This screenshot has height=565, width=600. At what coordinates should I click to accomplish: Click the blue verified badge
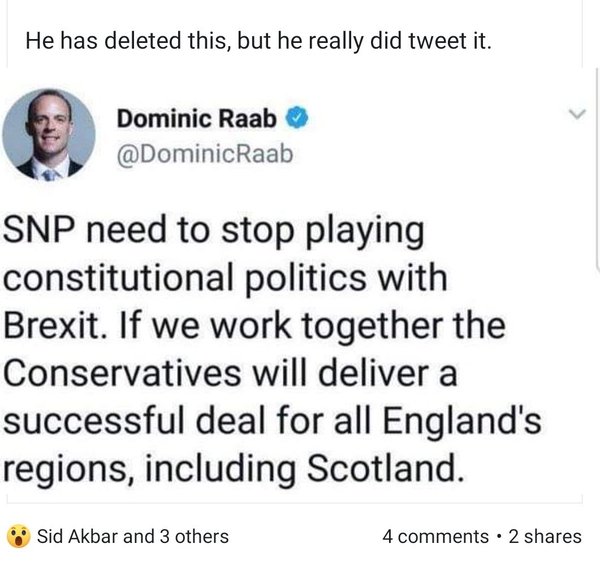point(297,120)
